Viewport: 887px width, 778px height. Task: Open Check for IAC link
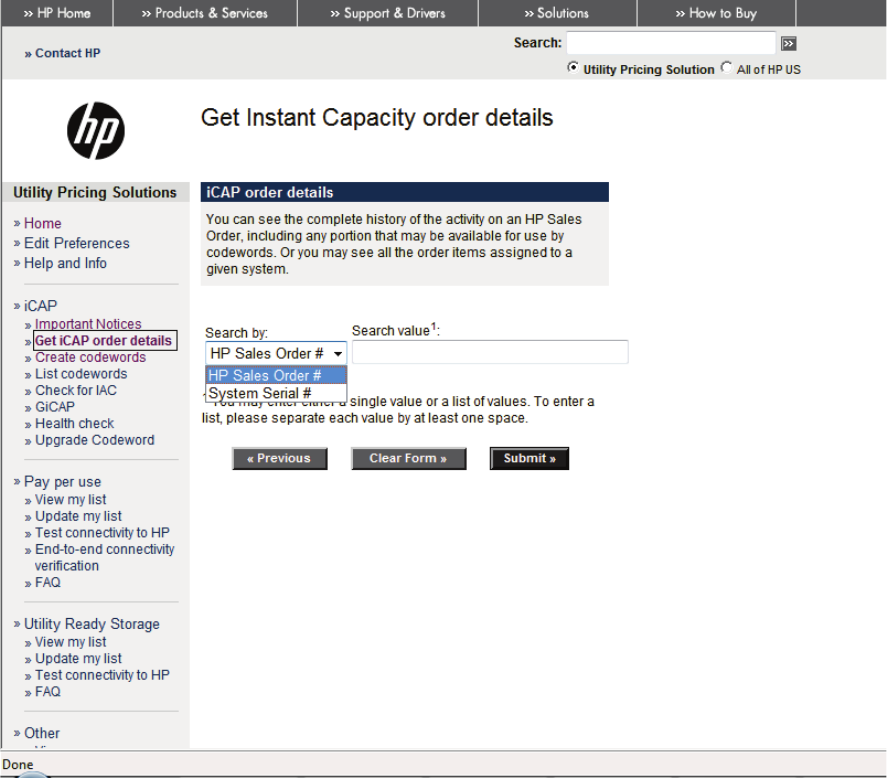coord(76,390)
